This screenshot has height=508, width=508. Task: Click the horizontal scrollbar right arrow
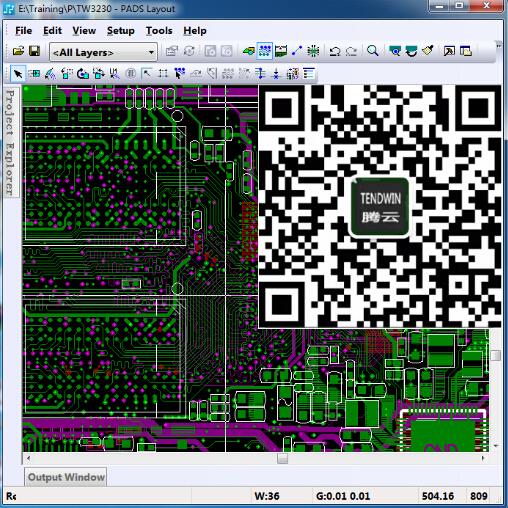[483, 458]
